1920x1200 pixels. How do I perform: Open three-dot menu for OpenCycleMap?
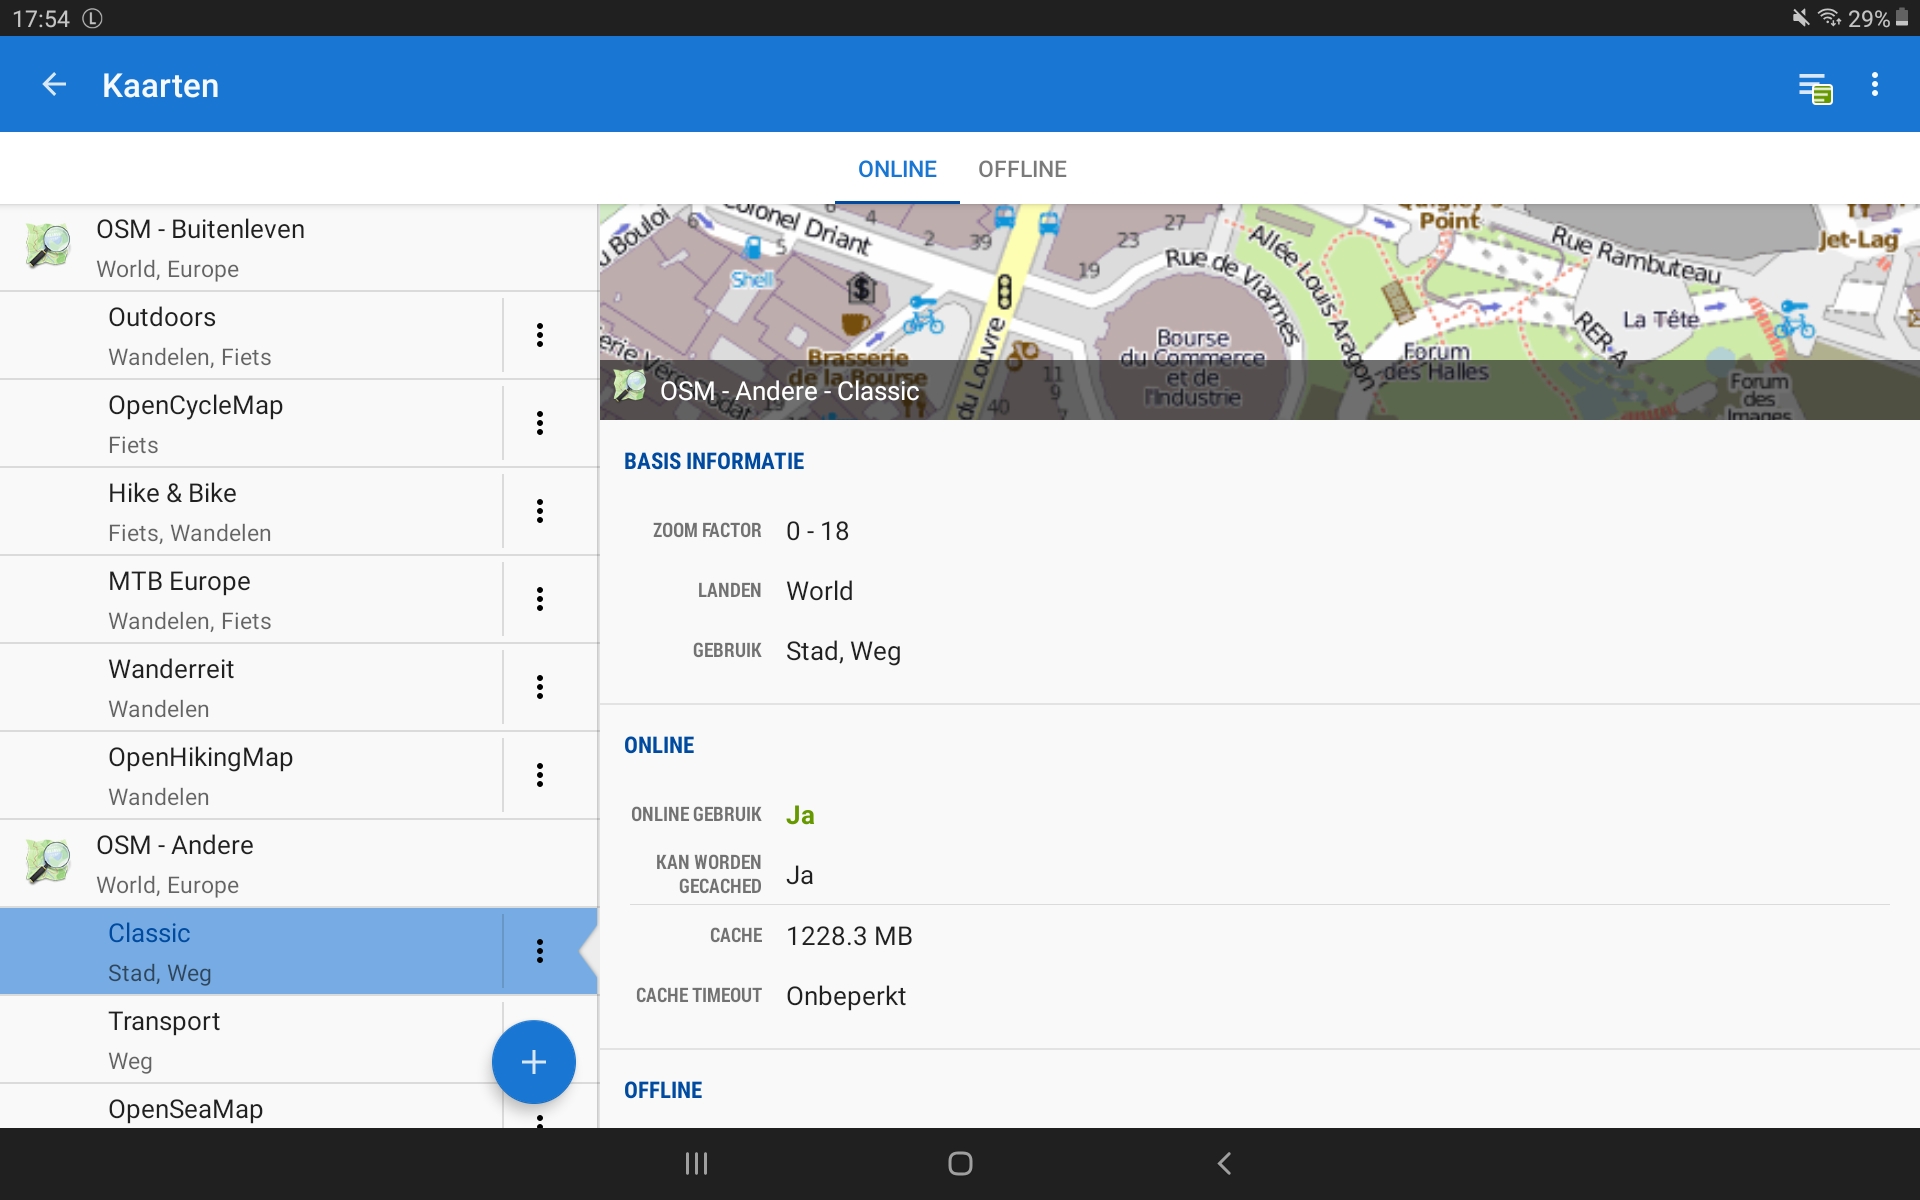tap(540, 423)
